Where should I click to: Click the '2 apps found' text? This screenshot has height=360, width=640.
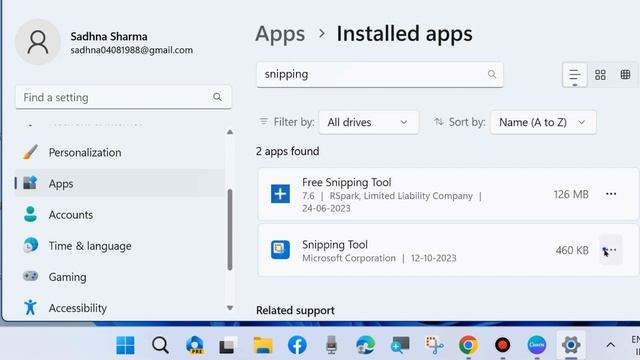287,151
